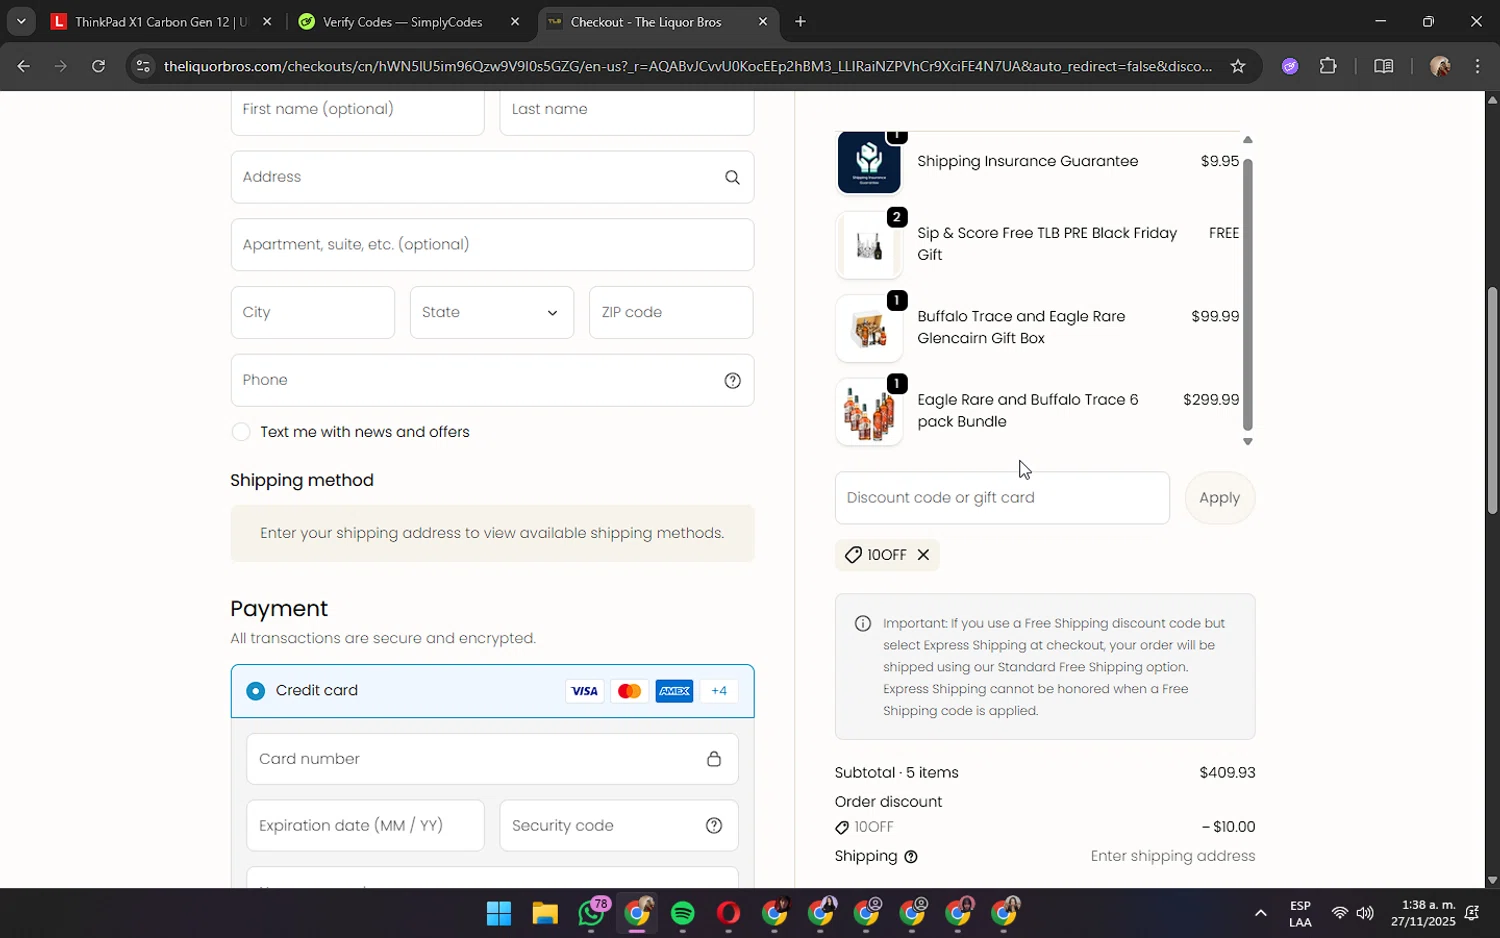Open the Chrome extensions puzzle icon
The height and width of the screenshot is (938, 1500).
click(1328, 66)
